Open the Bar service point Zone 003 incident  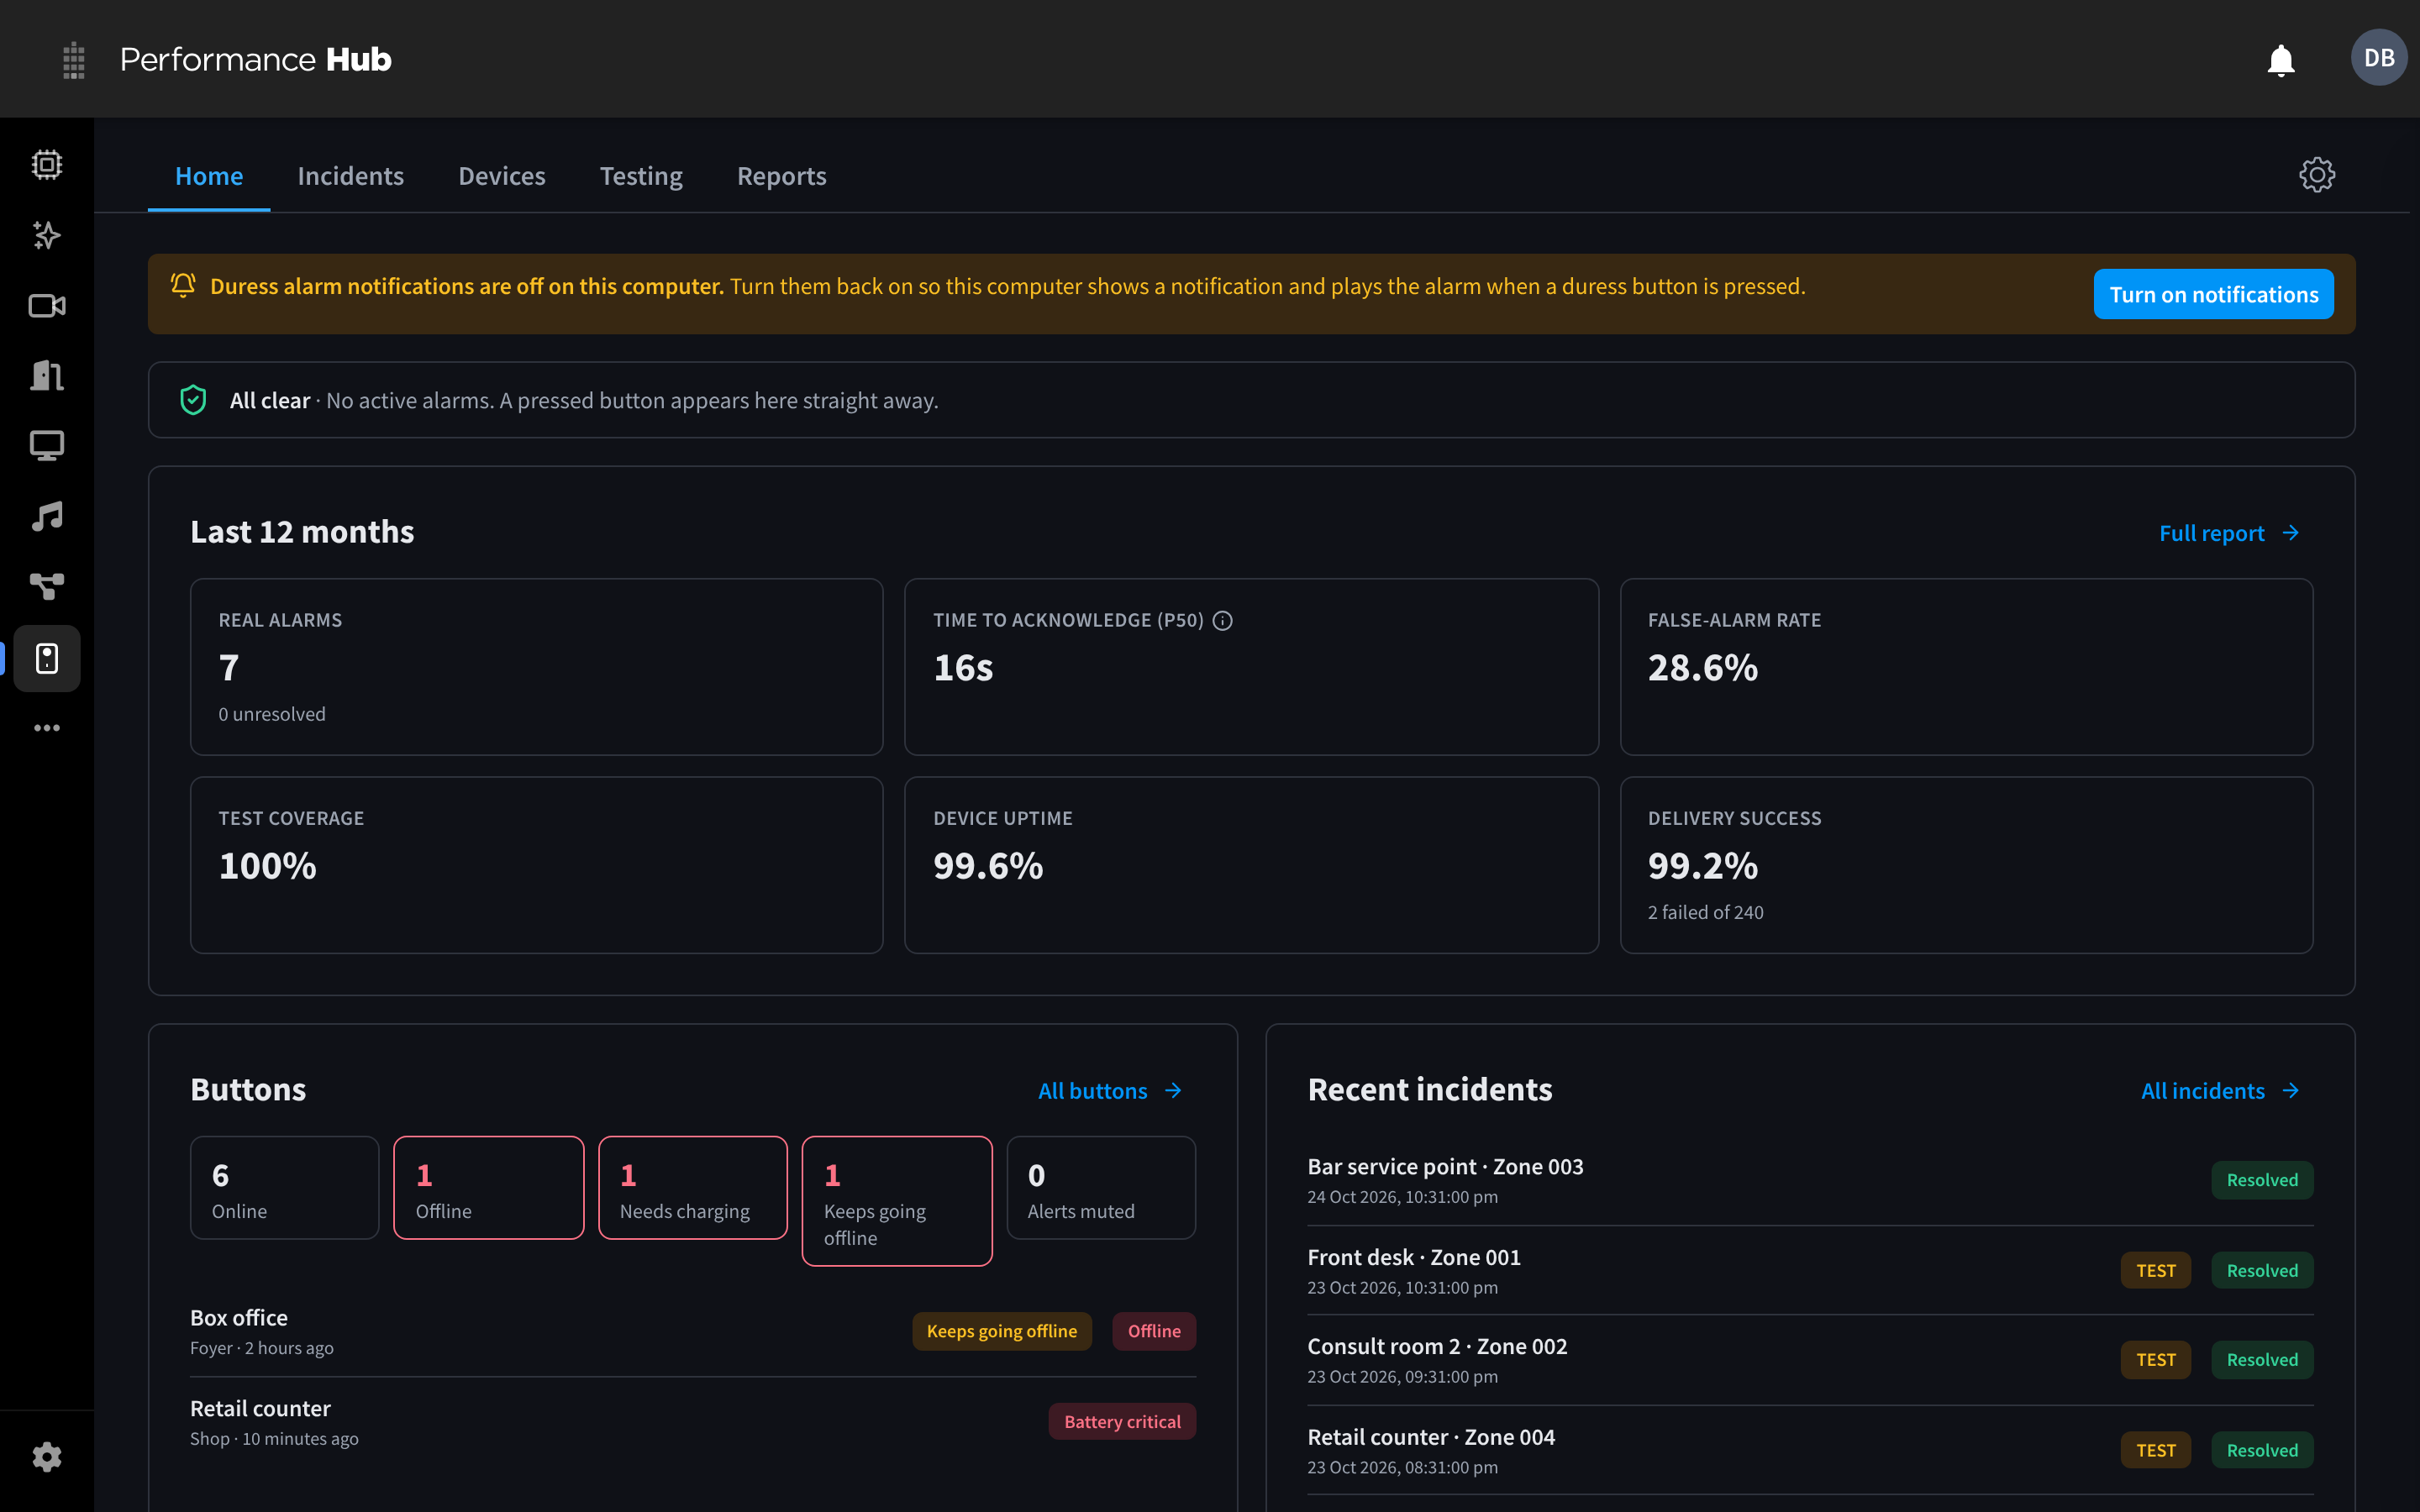point(1810,1180)
